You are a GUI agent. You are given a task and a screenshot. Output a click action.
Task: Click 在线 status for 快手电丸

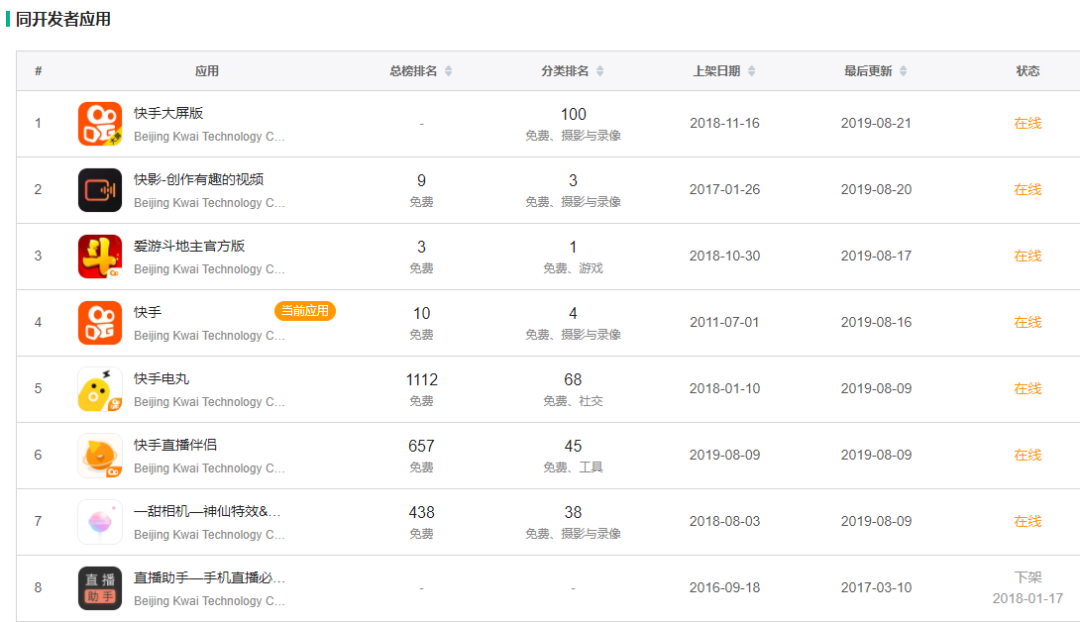coord(1028,388)
